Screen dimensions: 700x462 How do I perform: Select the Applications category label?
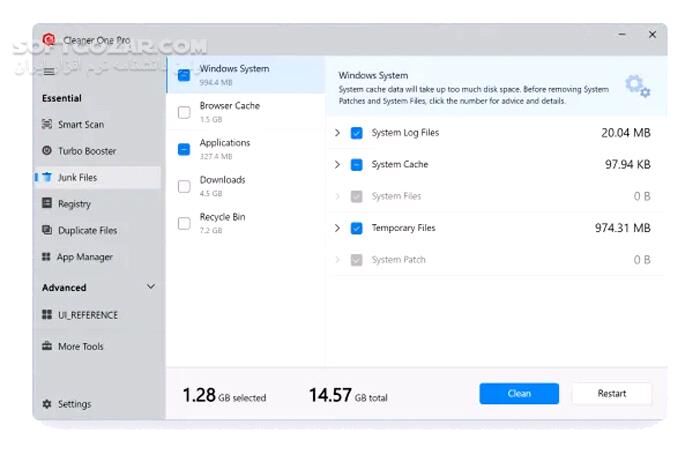pyautogui.click(x=225, y=143)
